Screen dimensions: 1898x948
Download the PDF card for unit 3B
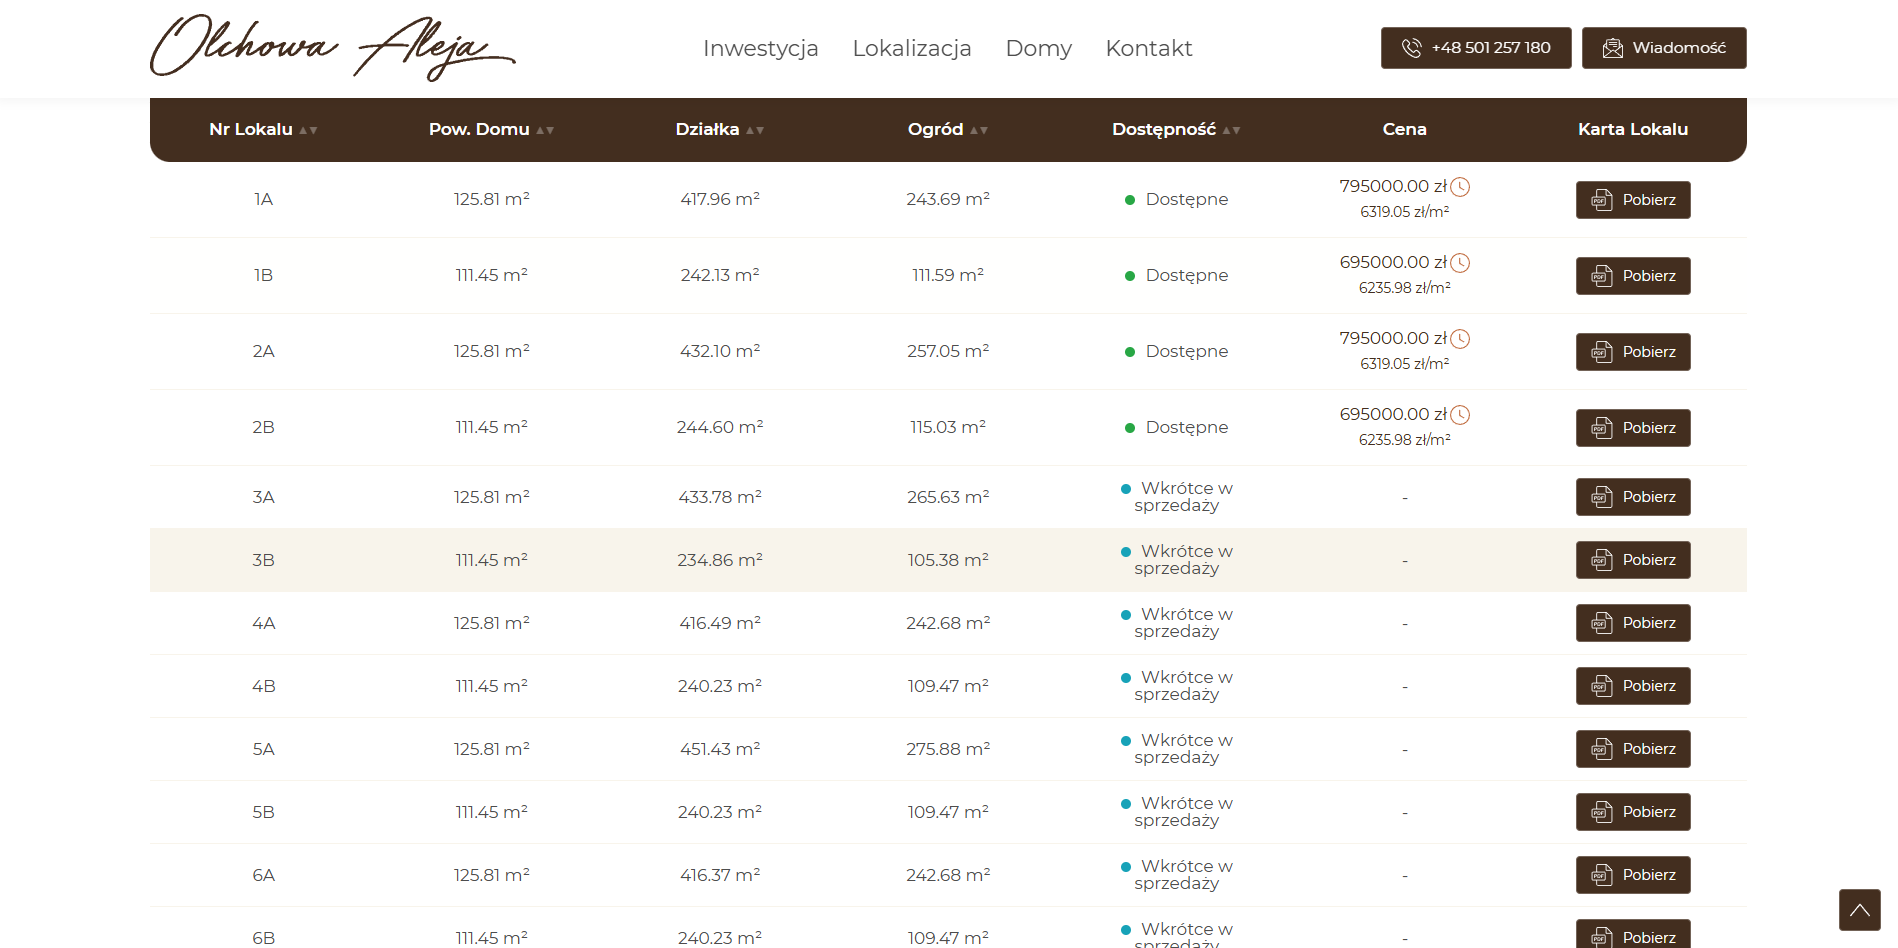[1633, 560]
